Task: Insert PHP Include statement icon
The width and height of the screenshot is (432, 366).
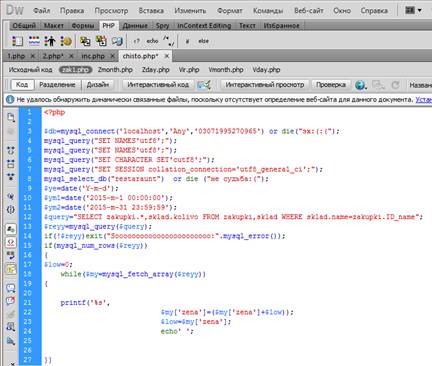Action: click(85, 41)
